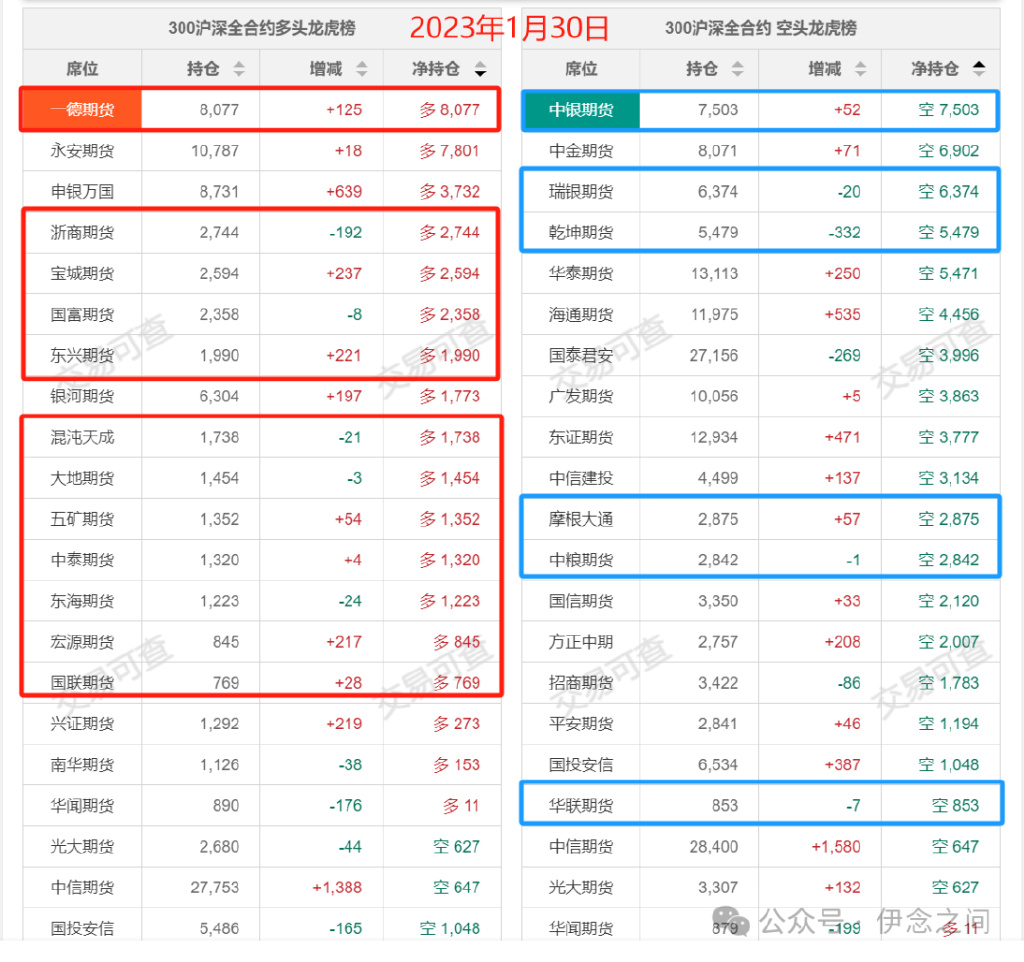The height and width of the screenshot is (962, 1024).
Task: Open 瑞银期货 seat row
Action: coord(761,191)
